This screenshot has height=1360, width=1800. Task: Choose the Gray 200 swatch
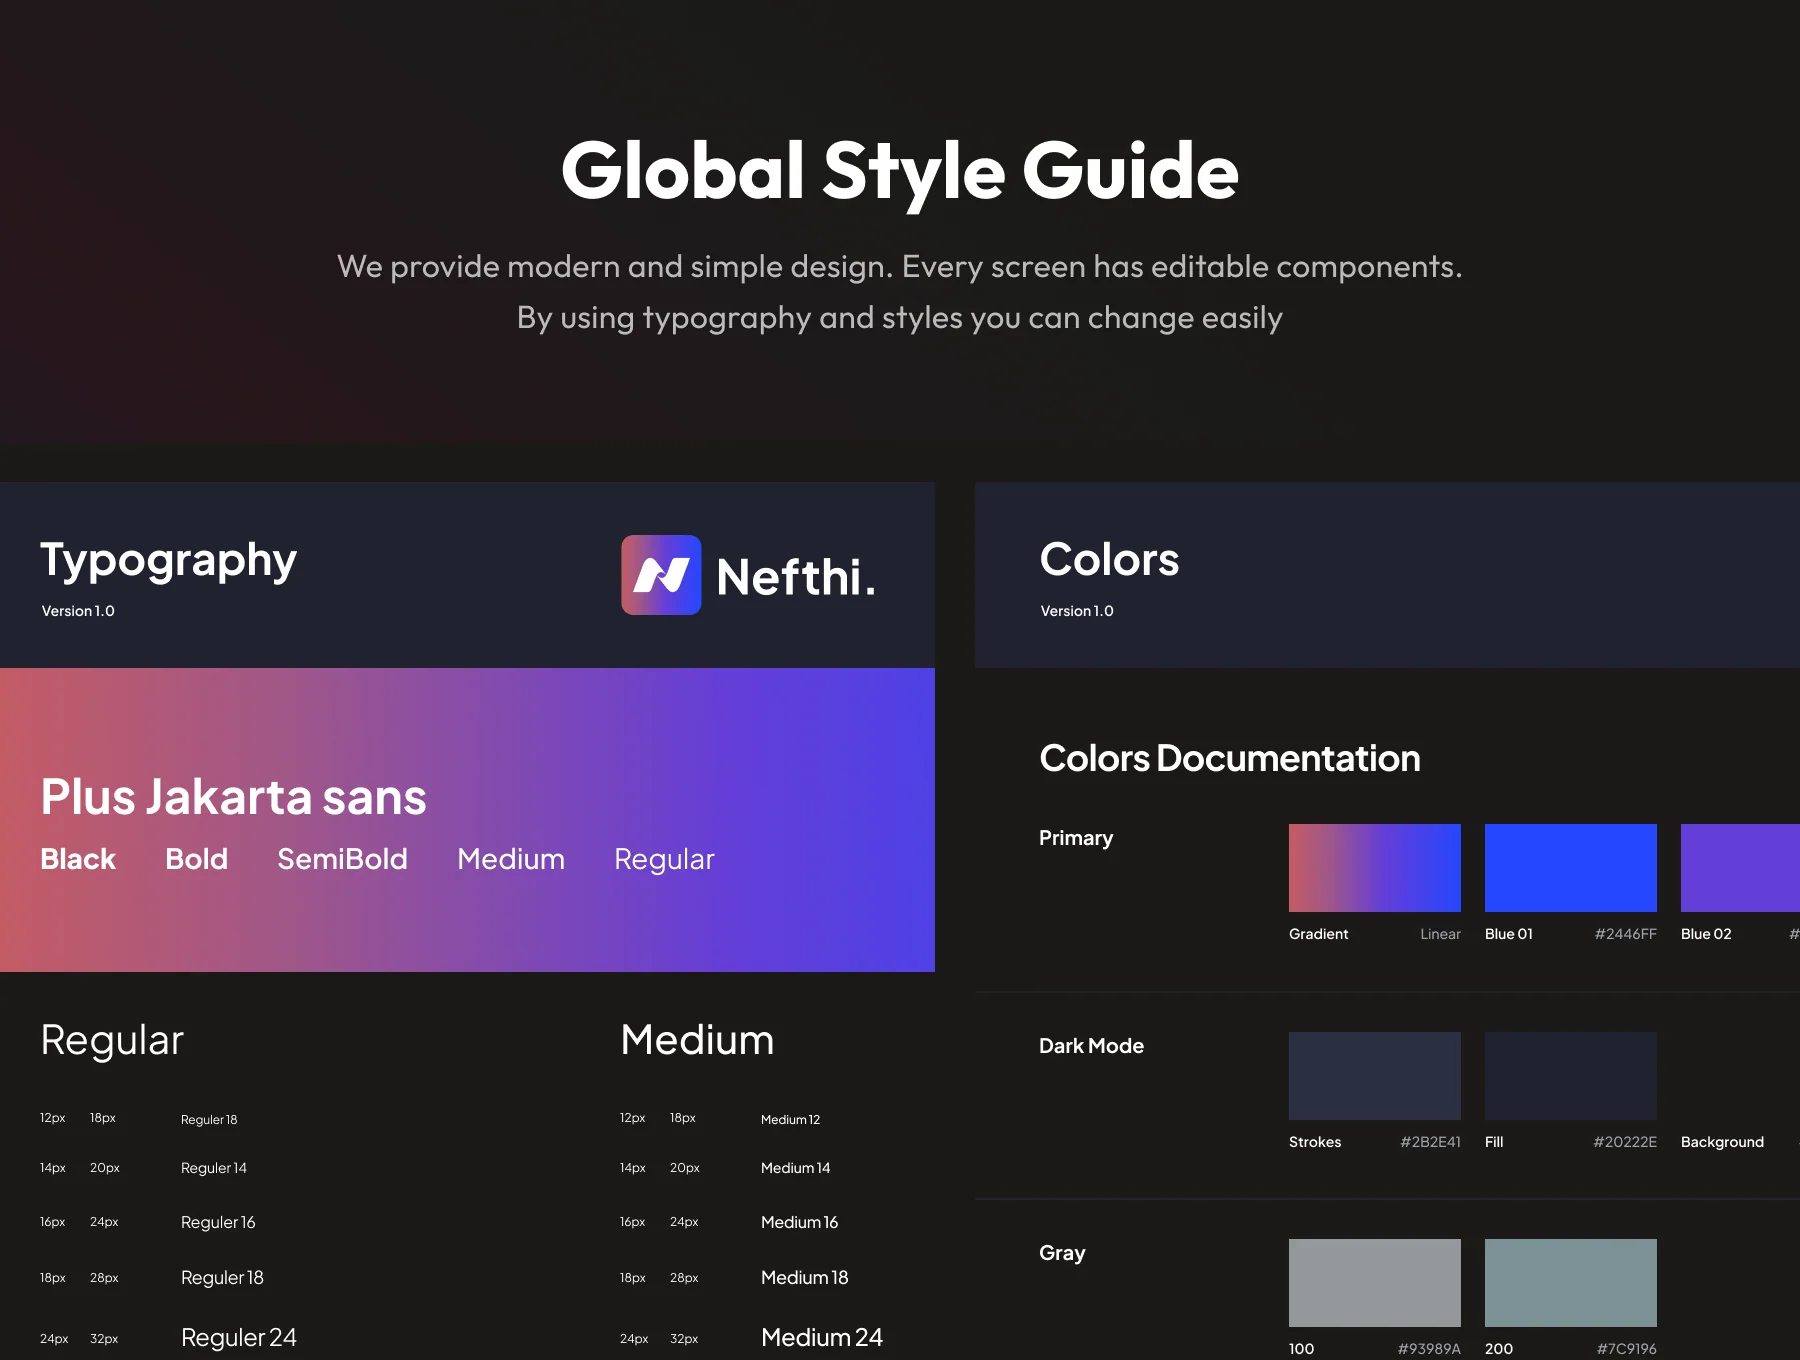tap(1571, 1283)
